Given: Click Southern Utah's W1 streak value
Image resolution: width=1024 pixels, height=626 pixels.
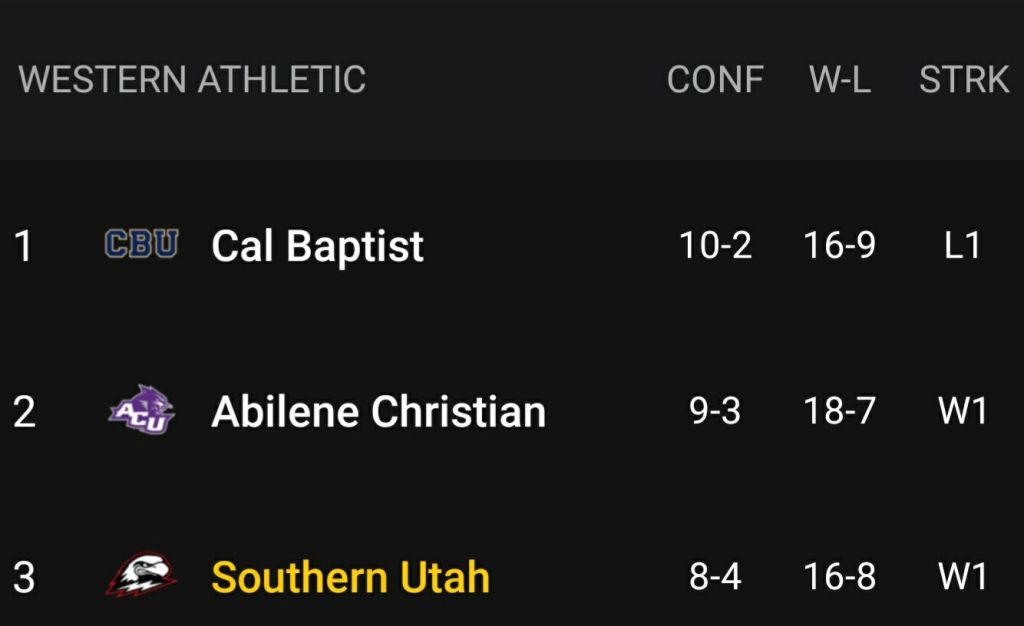Looking at the screenshot, I should tap(962, 576).
